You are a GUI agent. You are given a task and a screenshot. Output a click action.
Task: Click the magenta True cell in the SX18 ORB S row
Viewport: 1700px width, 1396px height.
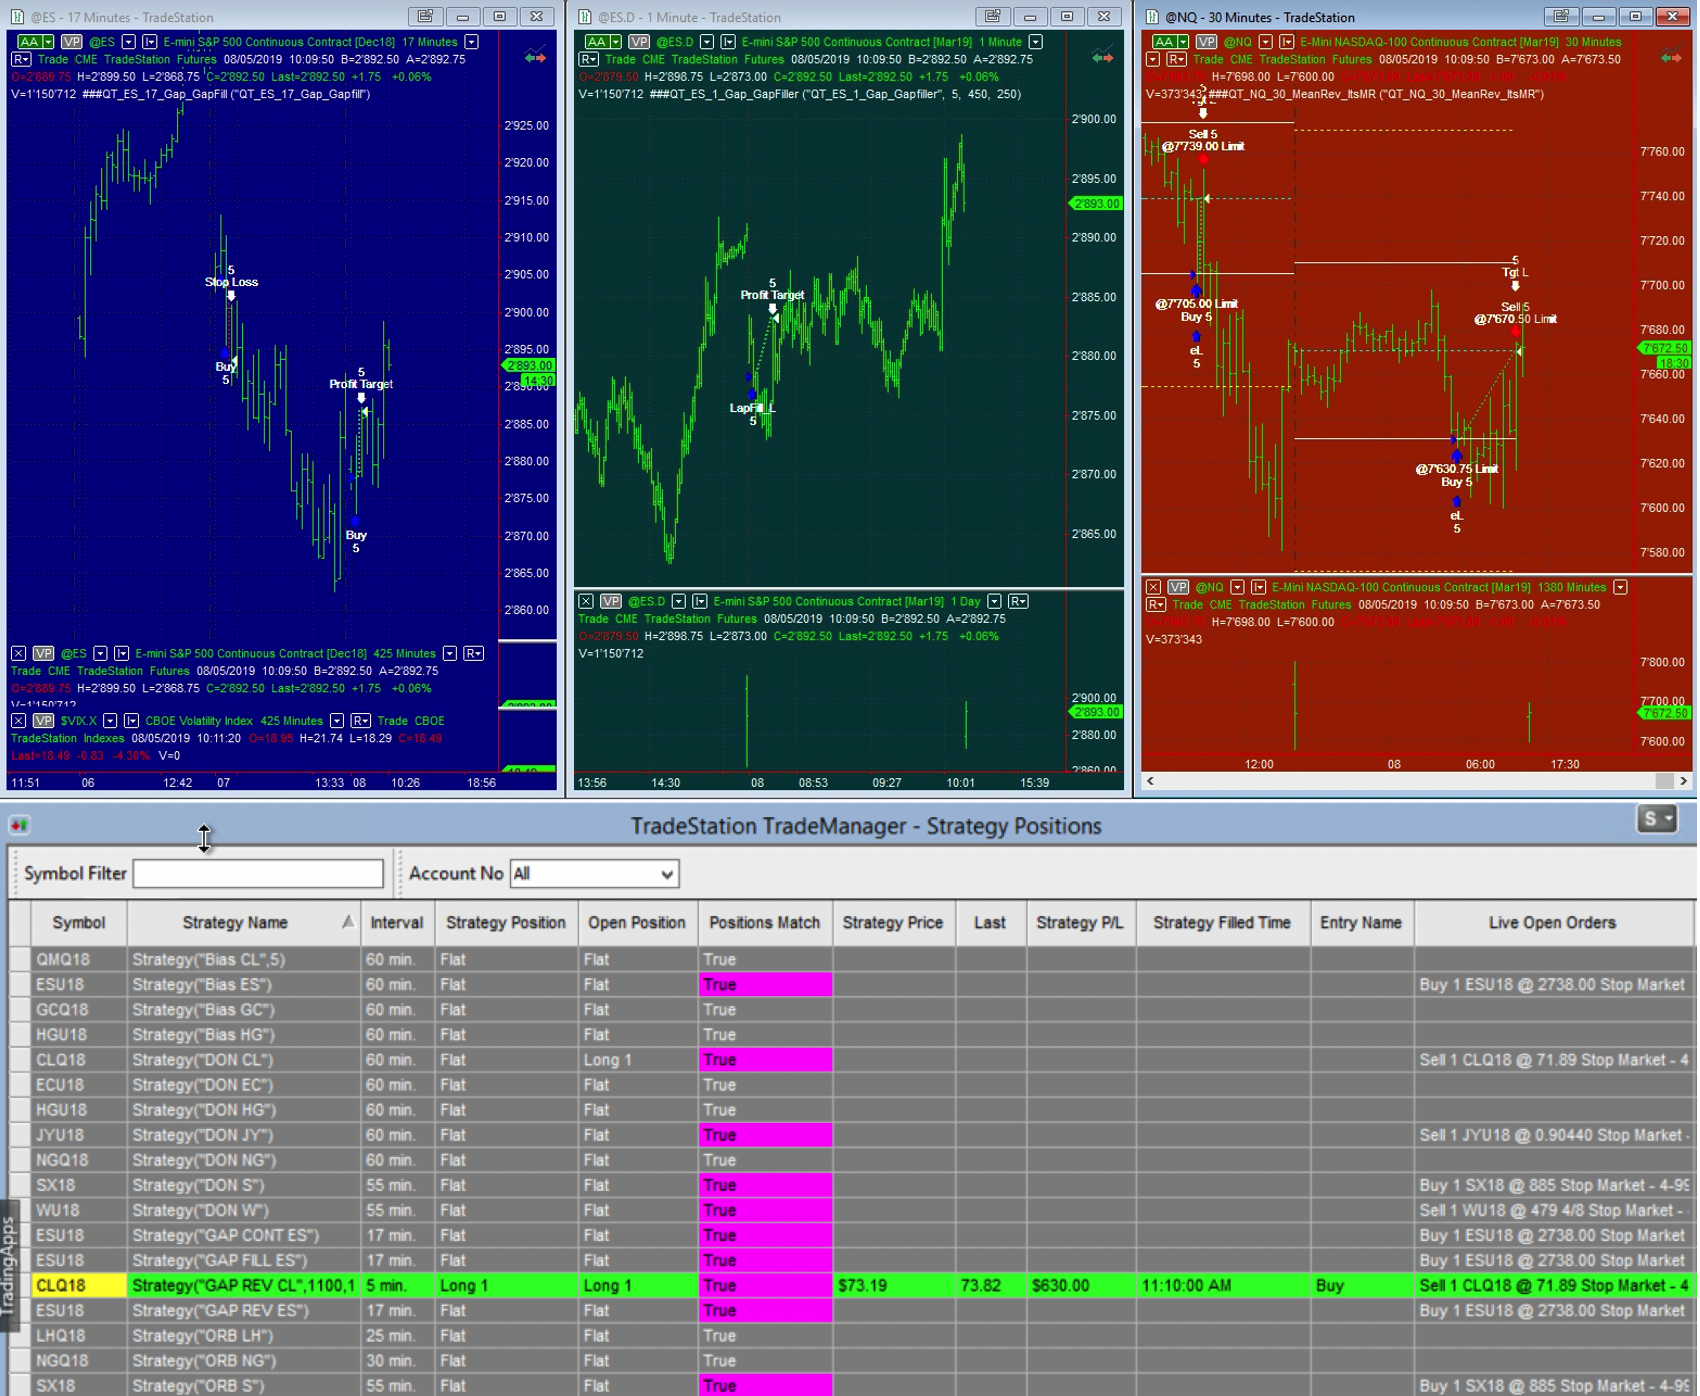pyautogui.click(x=765, y=1385)
